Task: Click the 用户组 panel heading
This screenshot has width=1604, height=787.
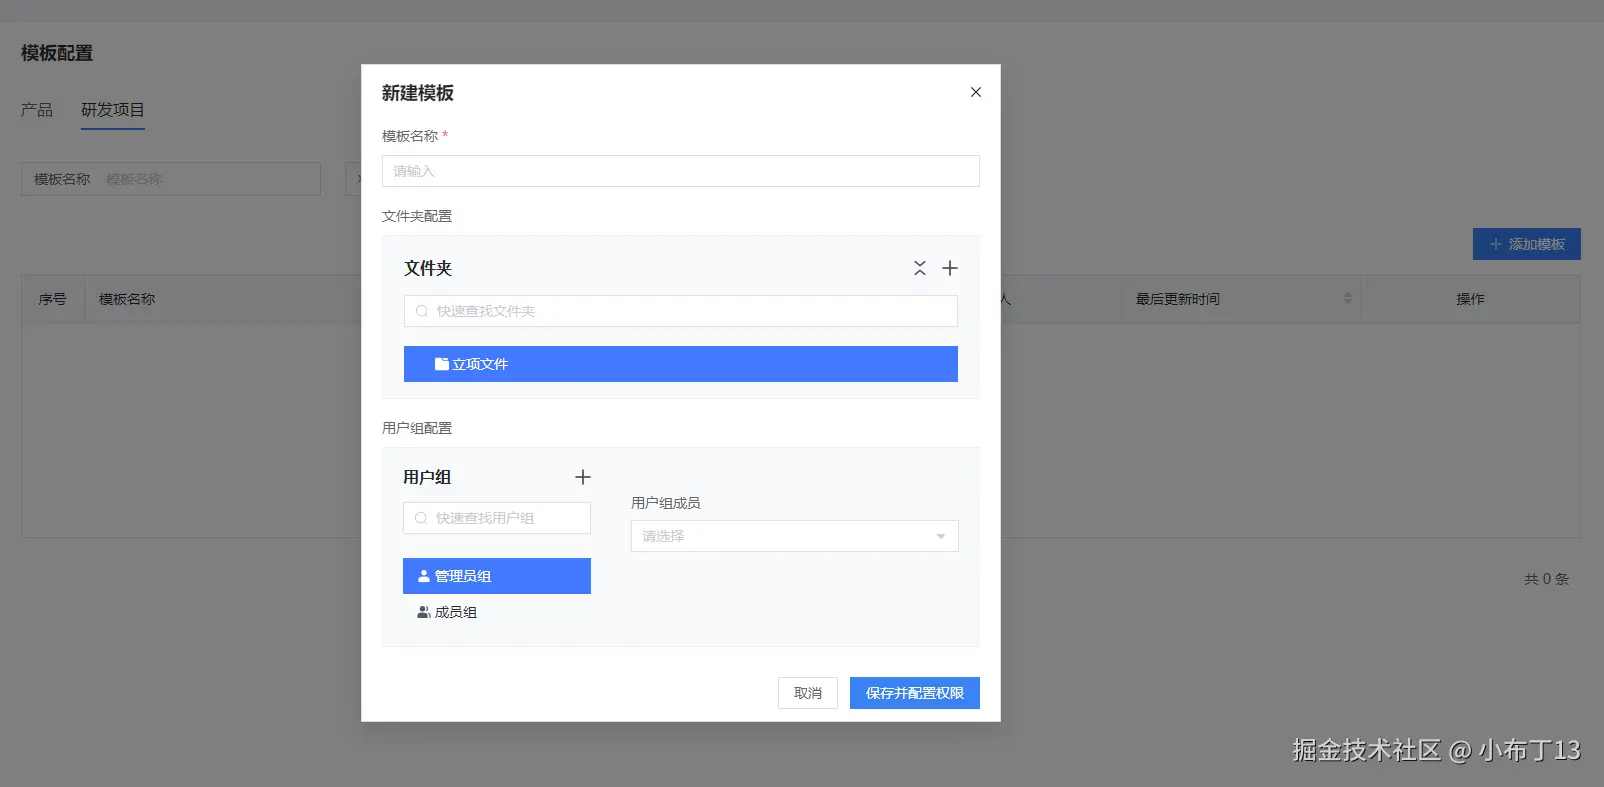Action: pyautogui.click(x=427, y=477)
